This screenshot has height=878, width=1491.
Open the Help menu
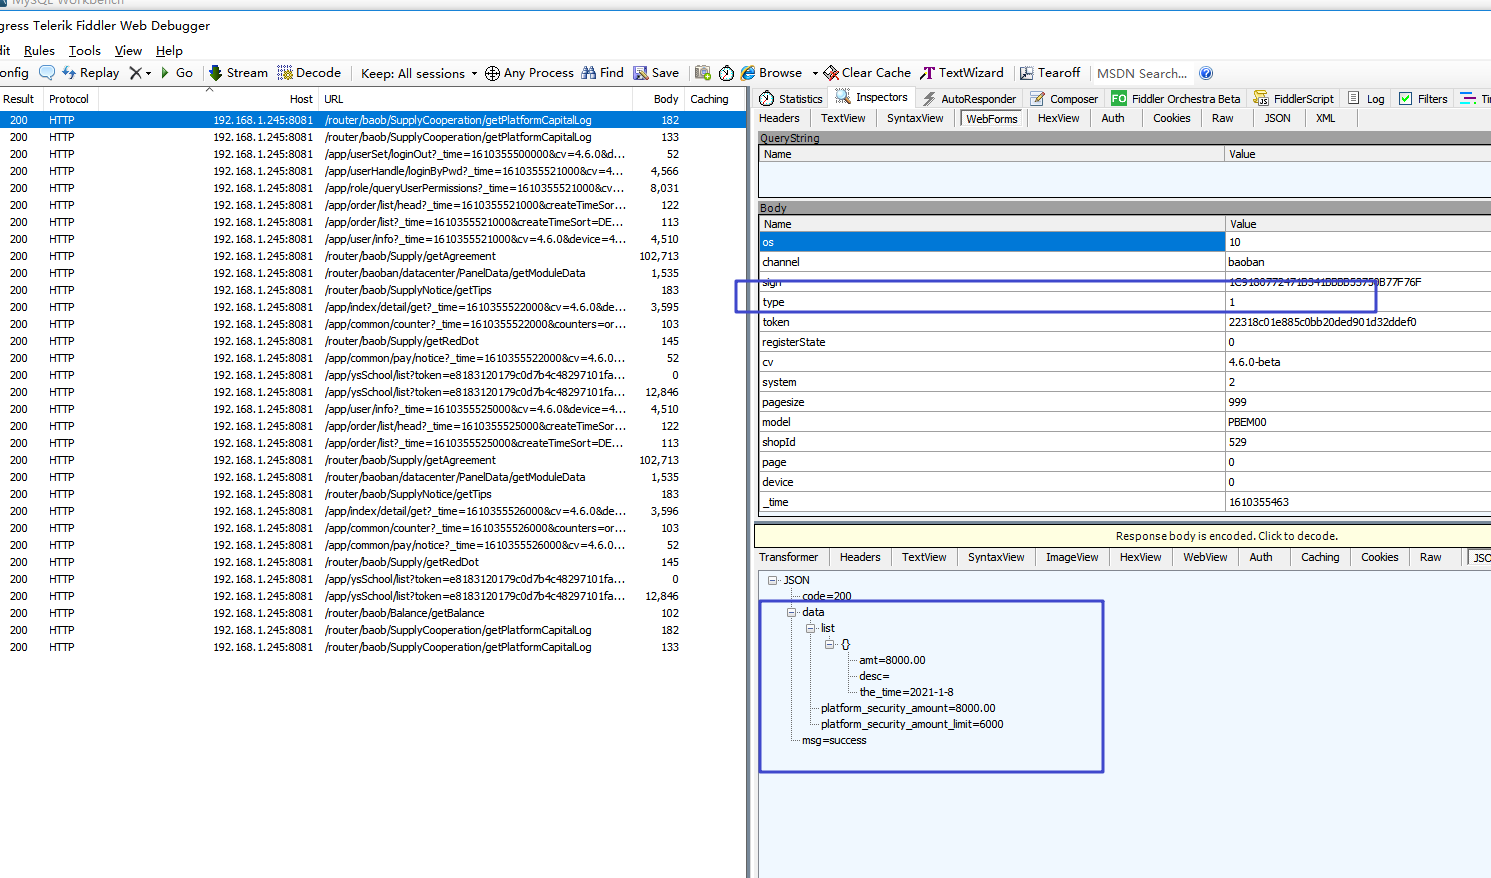[169, 50]
